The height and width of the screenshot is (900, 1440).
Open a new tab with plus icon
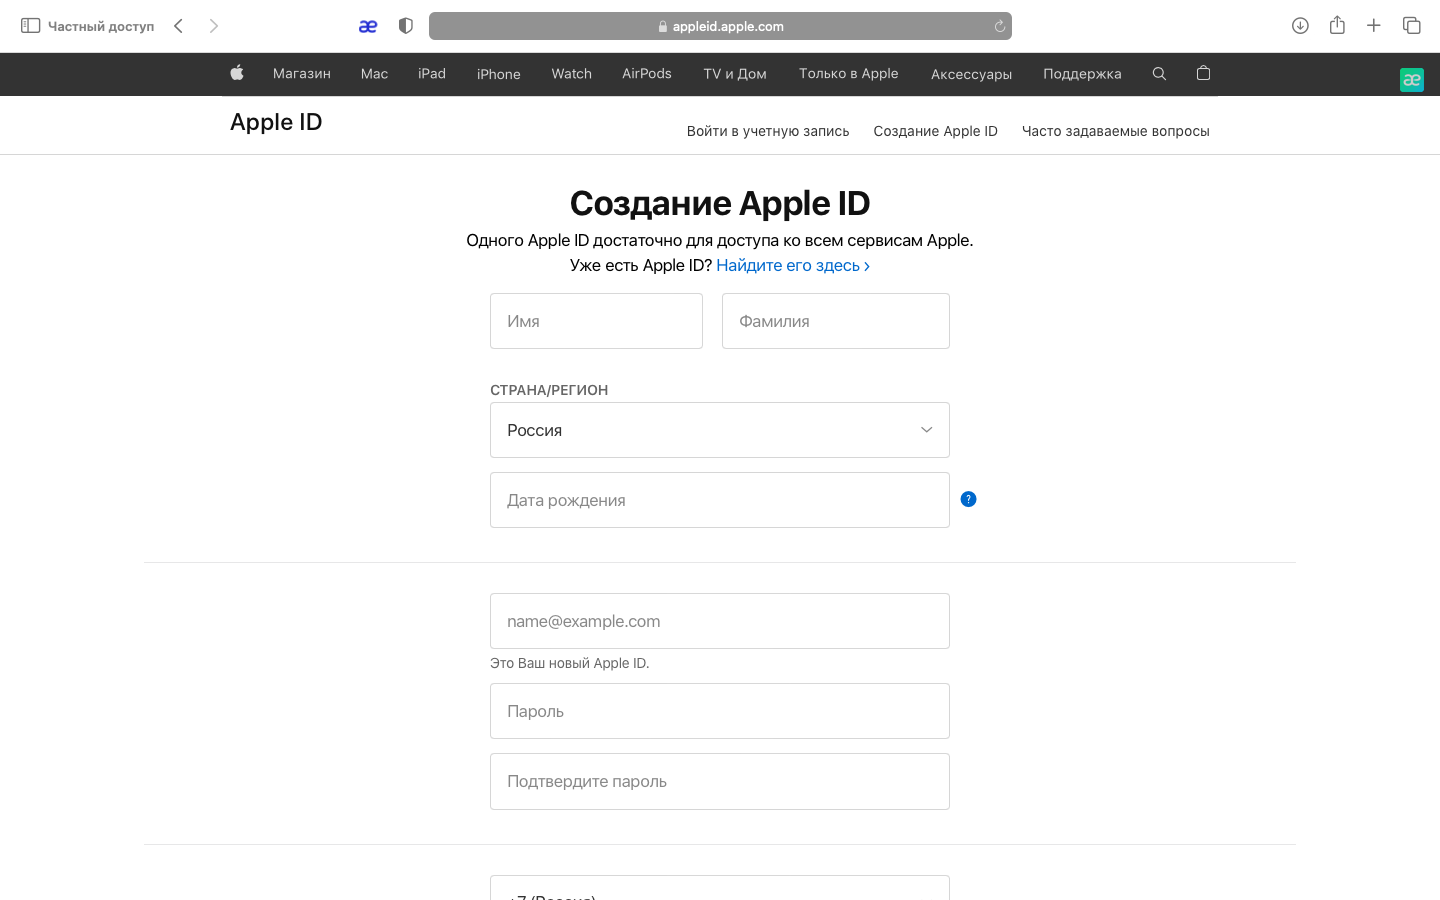(1374, 26)
